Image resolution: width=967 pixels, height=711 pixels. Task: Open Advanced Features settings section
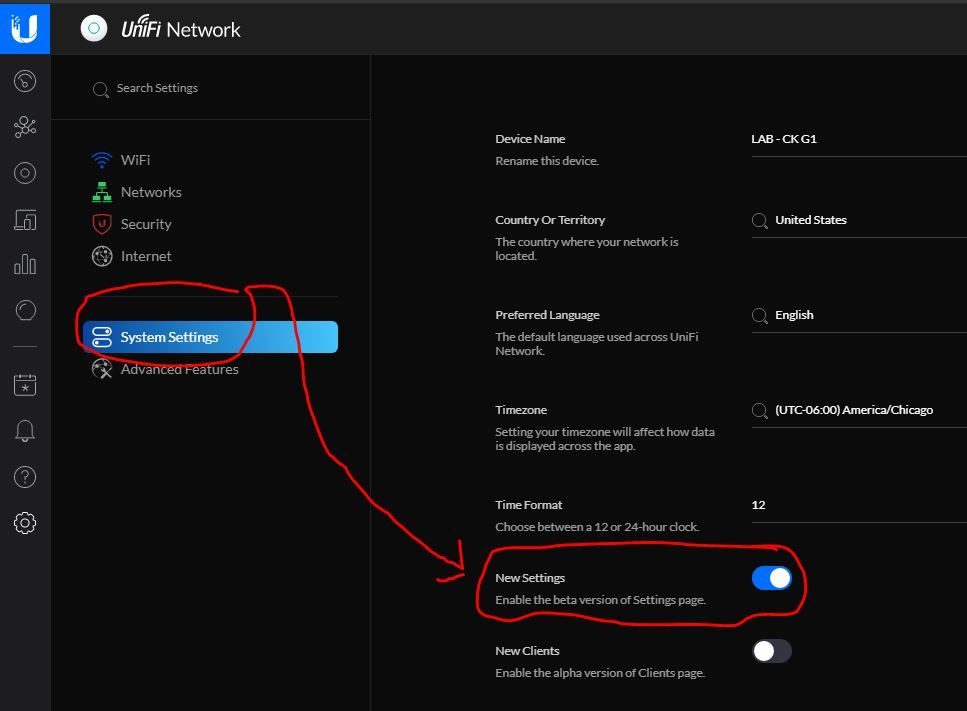point(178,369)
